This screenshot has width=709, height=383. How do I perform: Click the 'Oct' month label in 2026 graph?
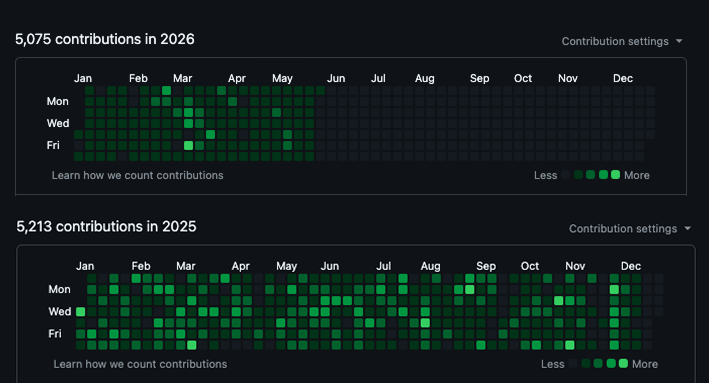coord(523,78)
